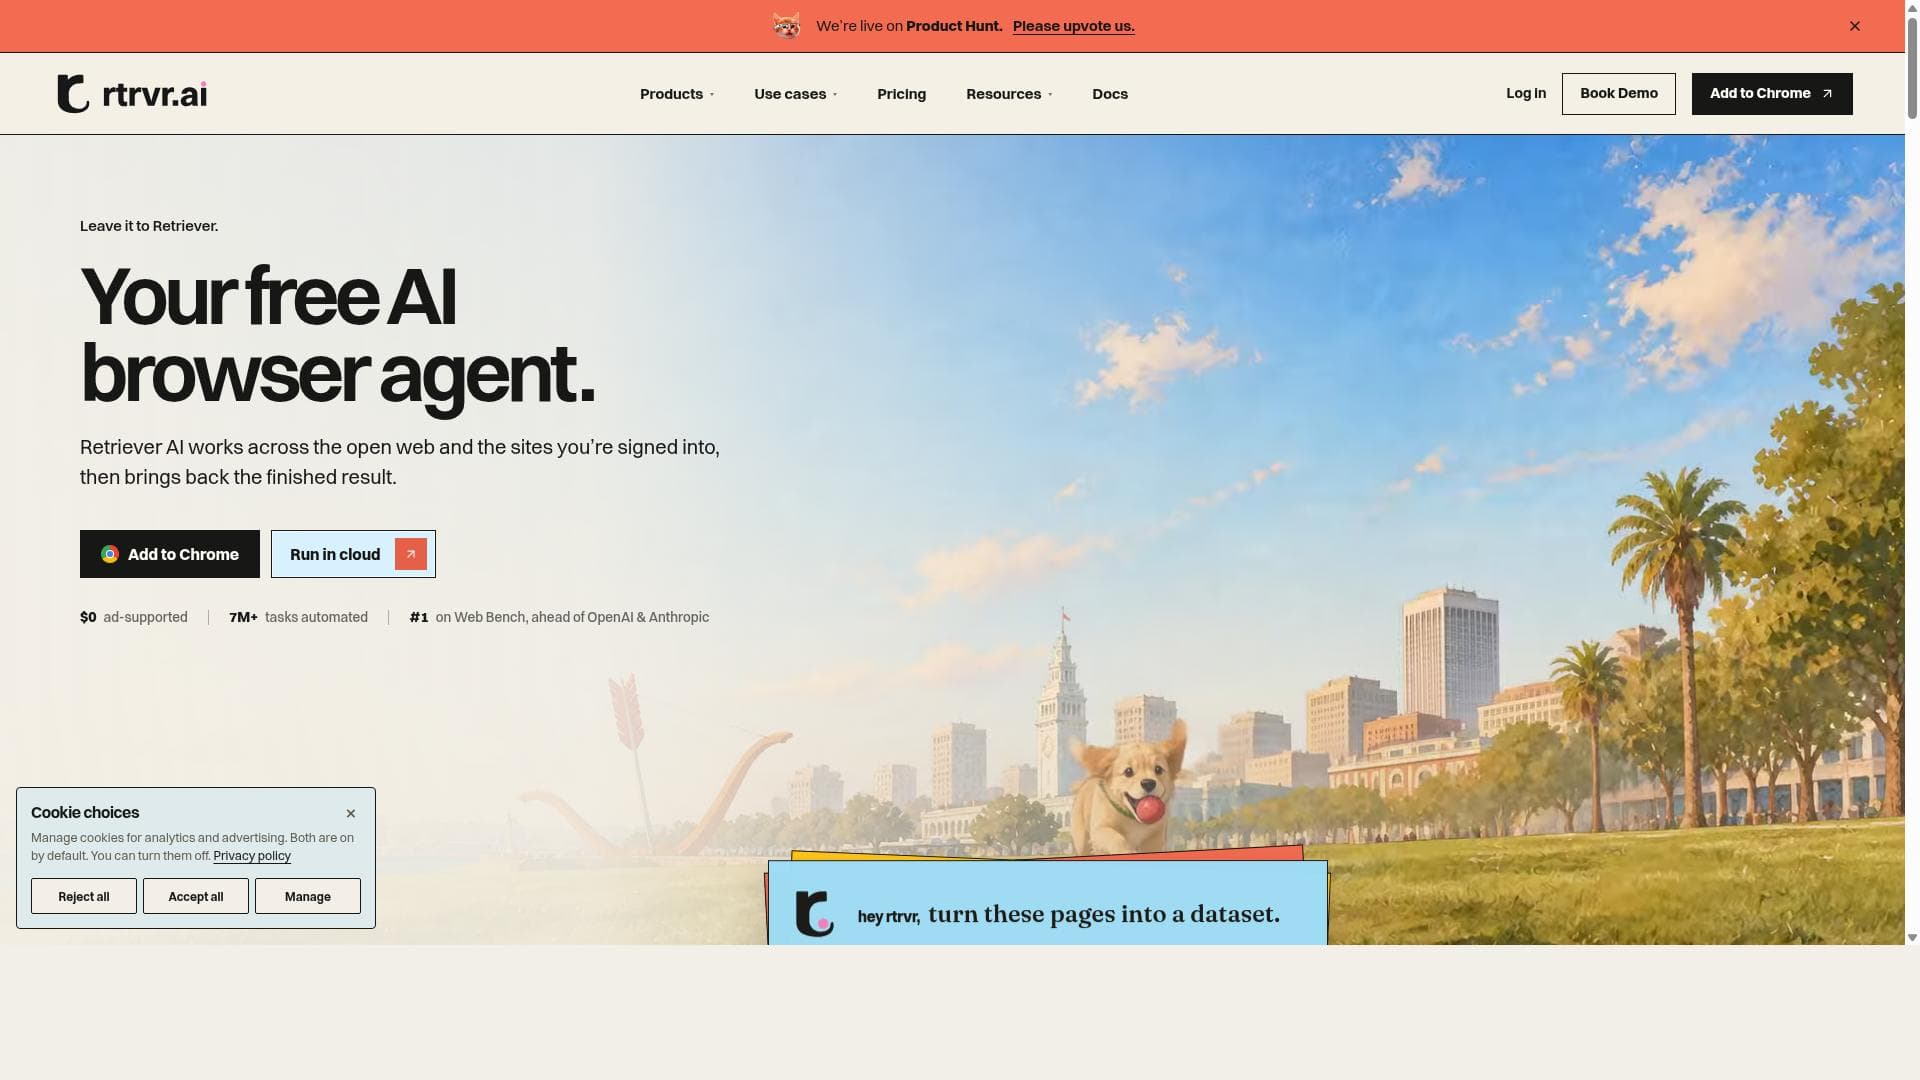Expand the Use cases dropdown menu
The image size is (1920, 1080).
pyautogui.click(x=796, y=94)
